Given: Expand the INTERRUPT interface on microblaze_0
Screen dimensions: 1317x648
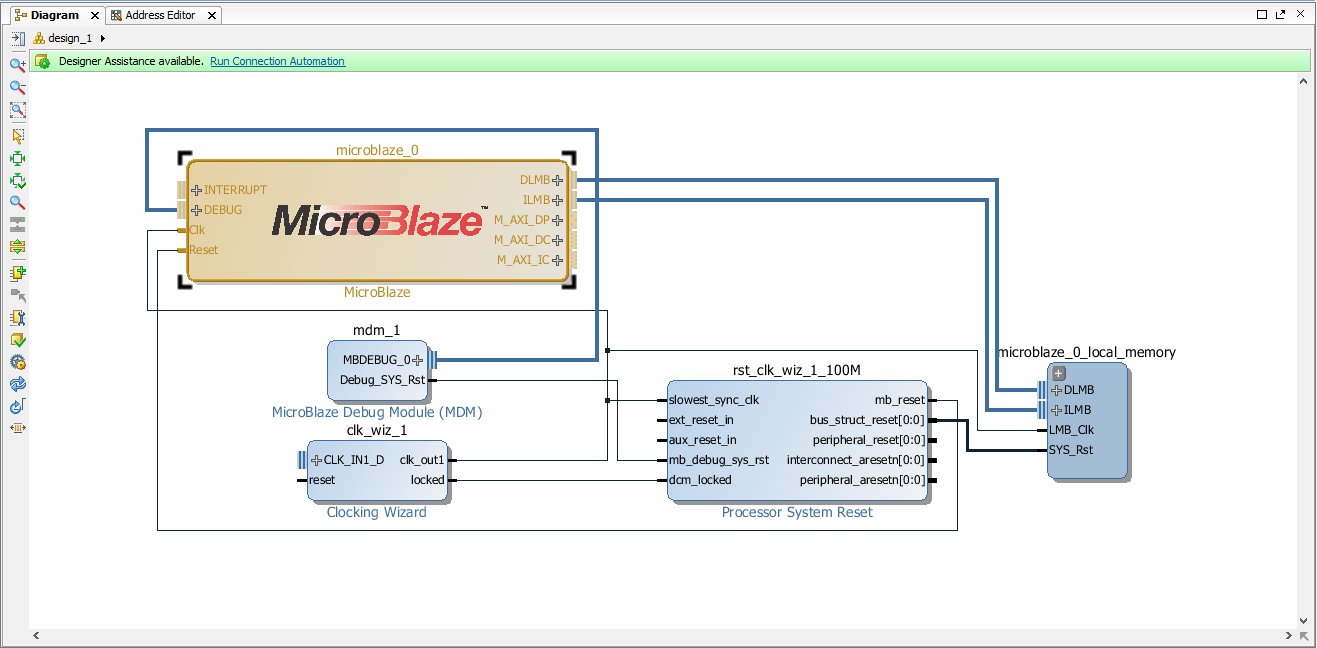Looking at the screenshot, I should point(196,190).
